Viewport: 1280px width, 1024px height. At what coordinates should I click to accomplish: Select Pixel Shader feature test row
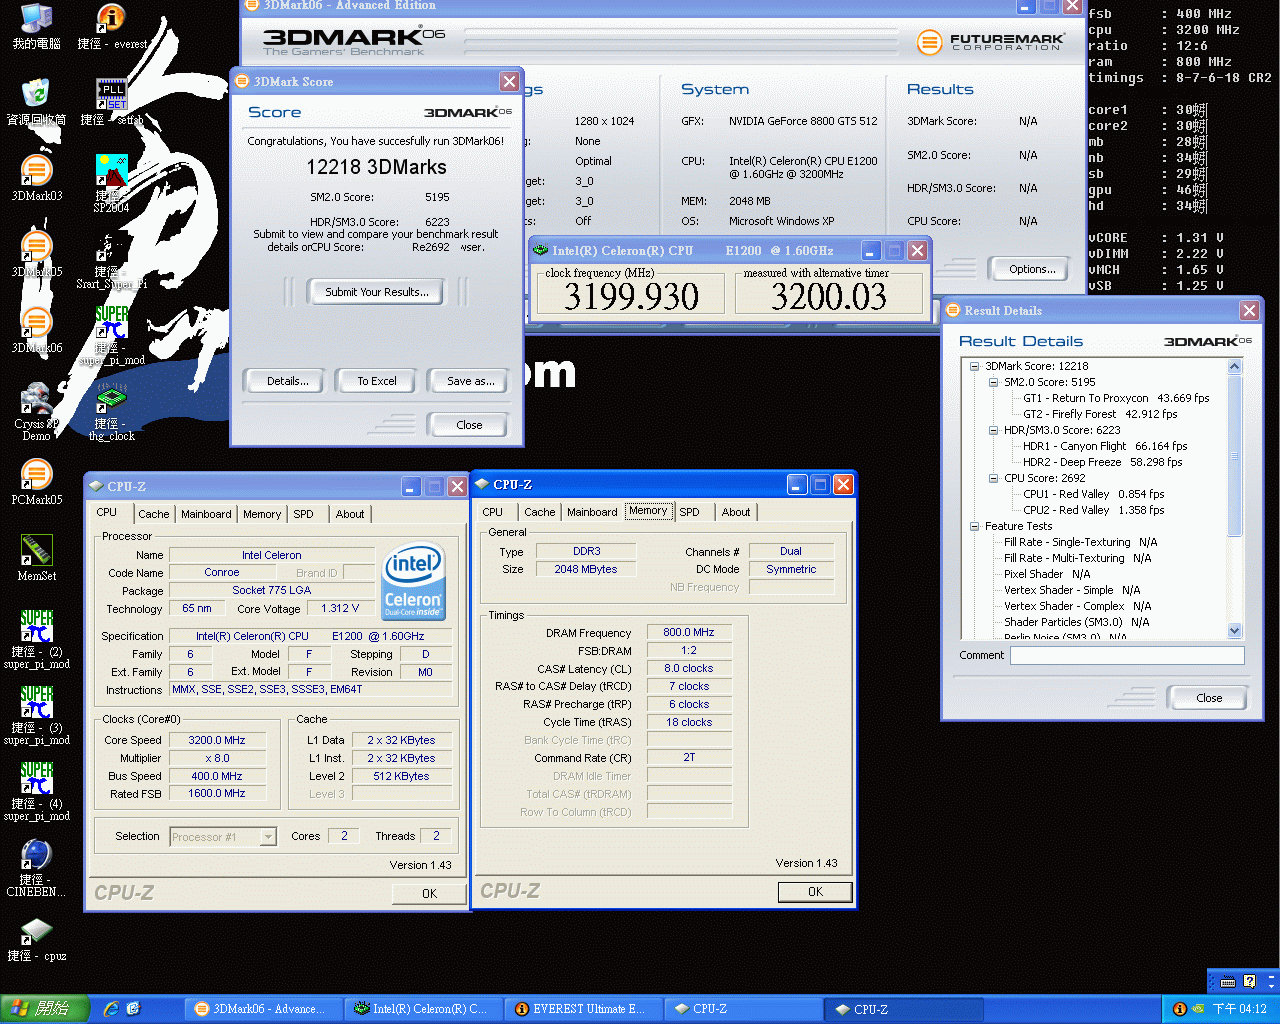pyautogui.click(x=1047, y=574)
